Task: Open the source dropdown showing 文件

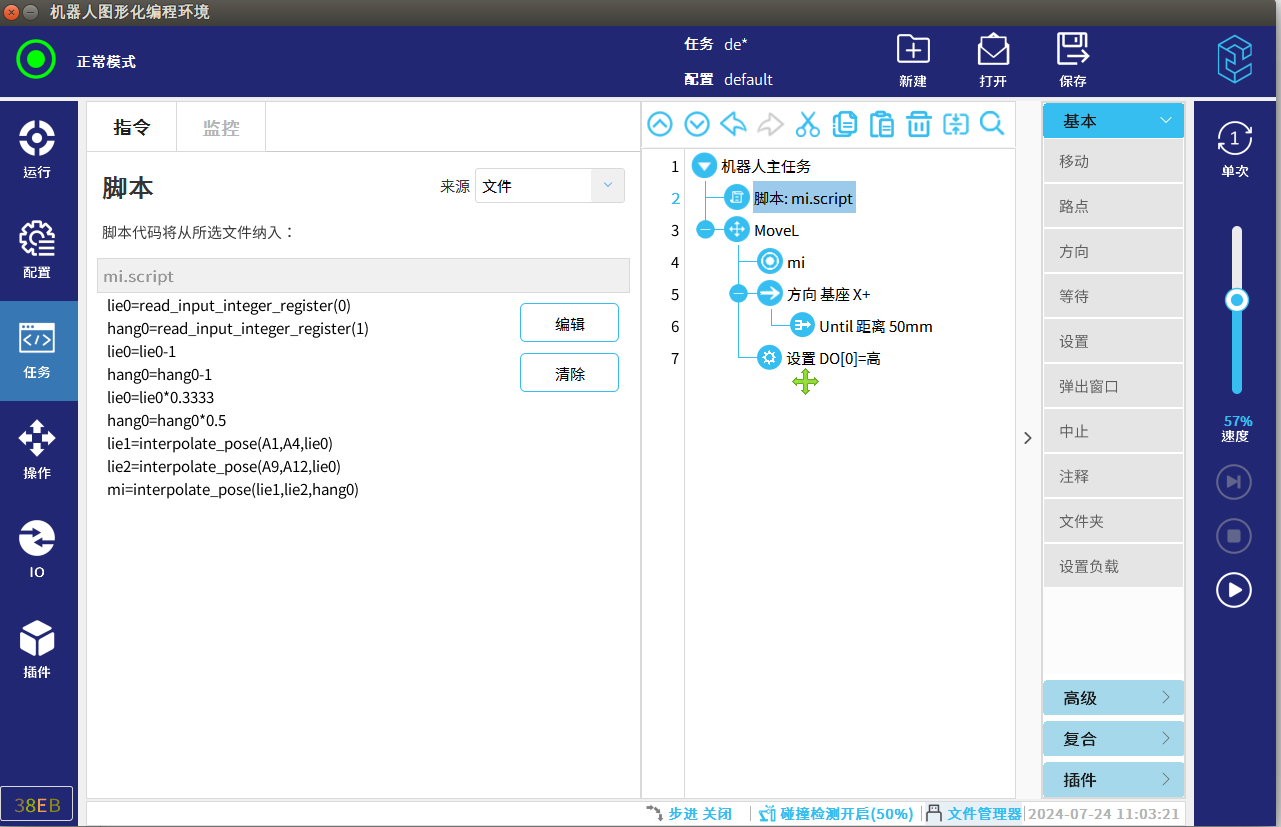Action: coord(550,186)
